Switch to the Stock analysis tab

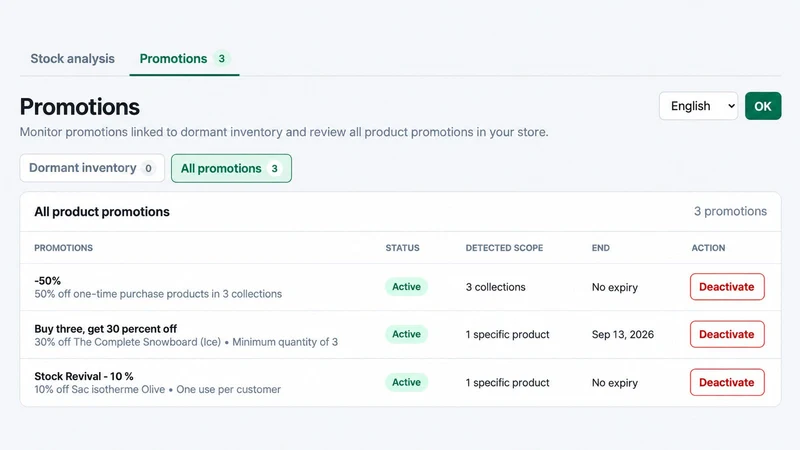[72, 59]
